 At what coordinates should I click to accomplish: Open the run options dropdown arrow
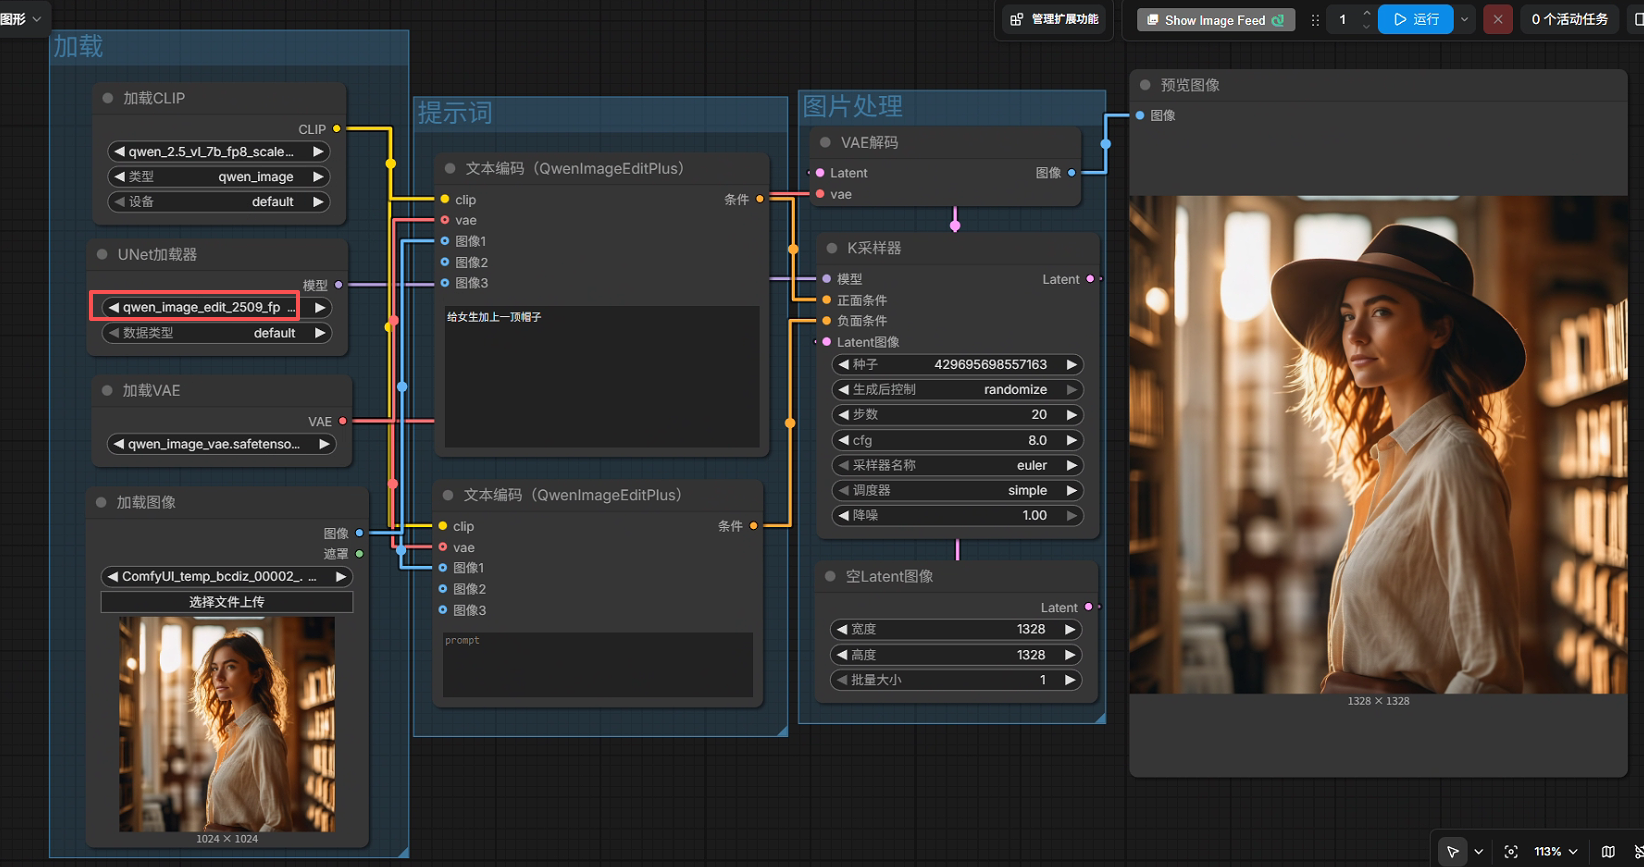pos(1464,19)
